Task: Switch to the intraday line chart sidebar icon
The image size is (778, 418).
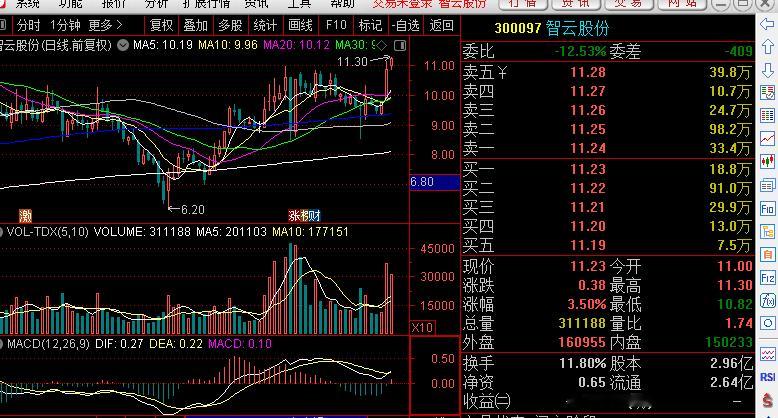Action: pyautogui.click(x=767, y=139)
